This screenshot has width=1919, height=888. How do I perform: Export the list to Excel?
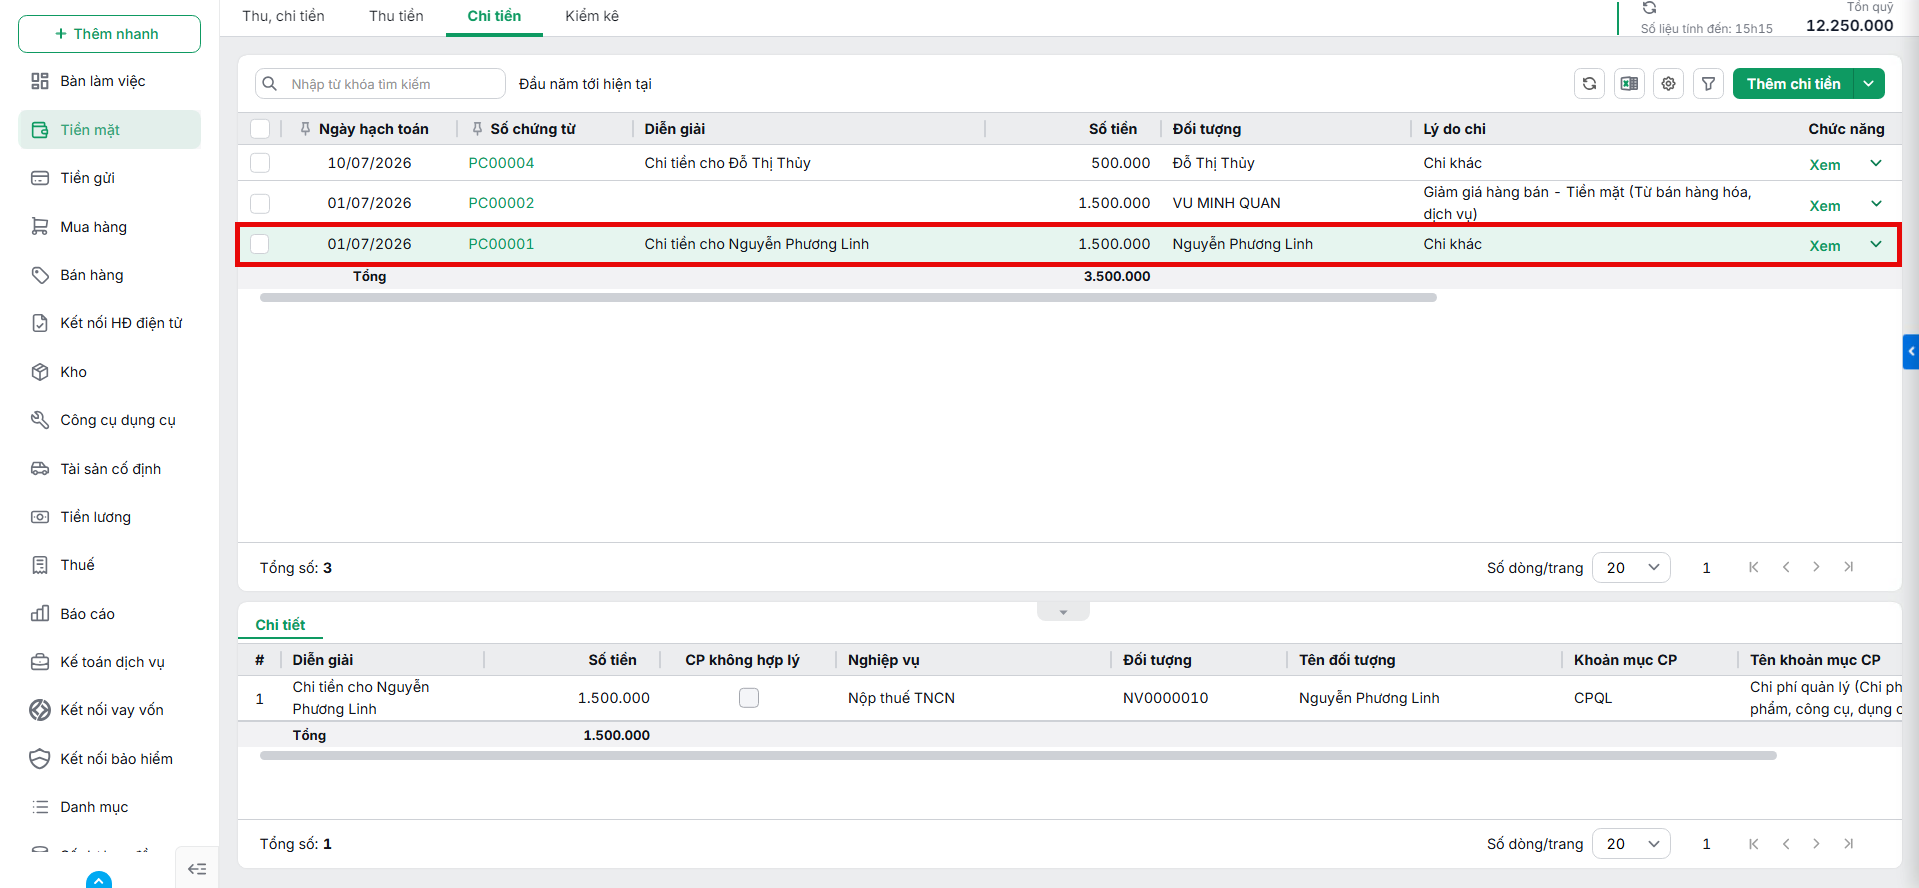coord(1629,84)
